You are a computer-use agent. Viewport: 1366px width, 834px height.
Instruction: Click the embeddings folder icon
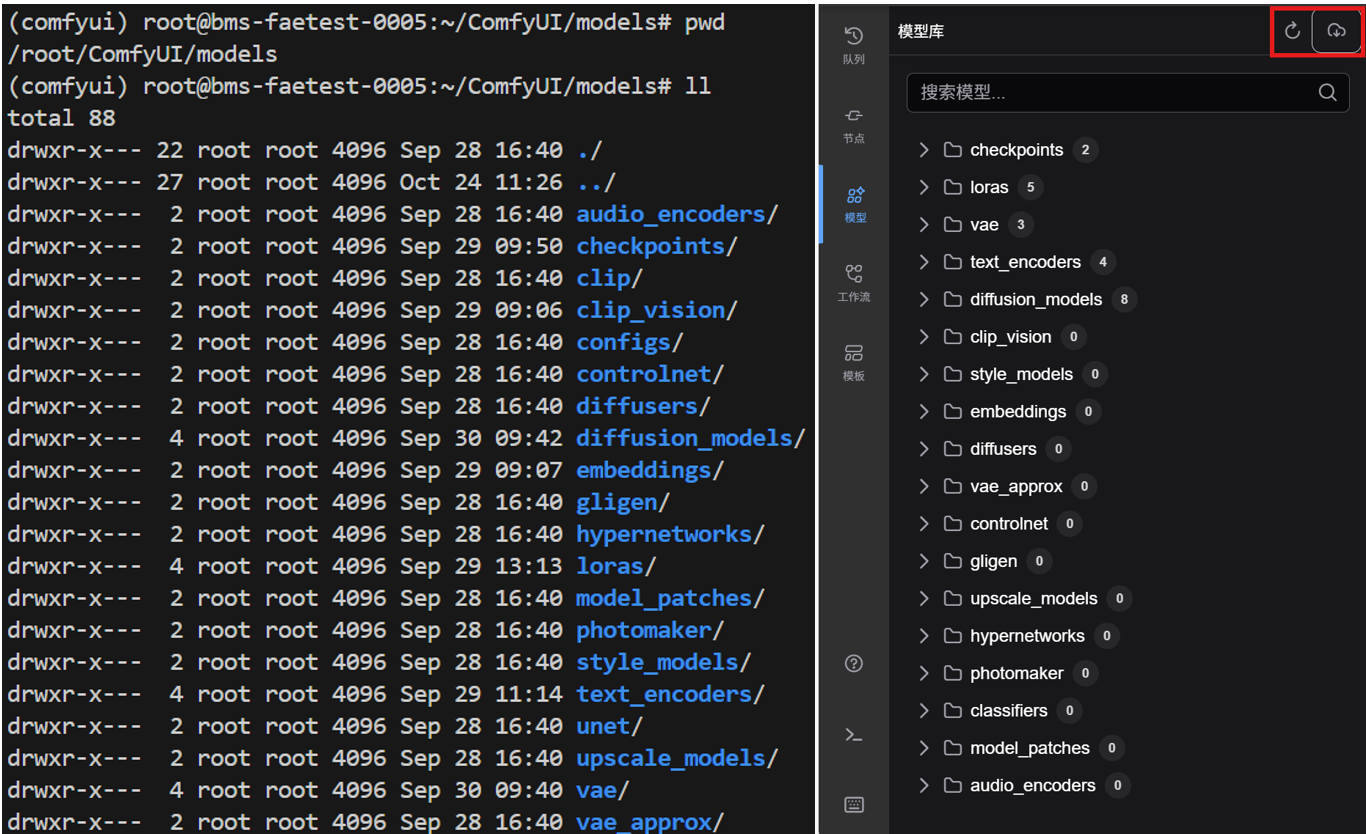(x=952, y=411)
